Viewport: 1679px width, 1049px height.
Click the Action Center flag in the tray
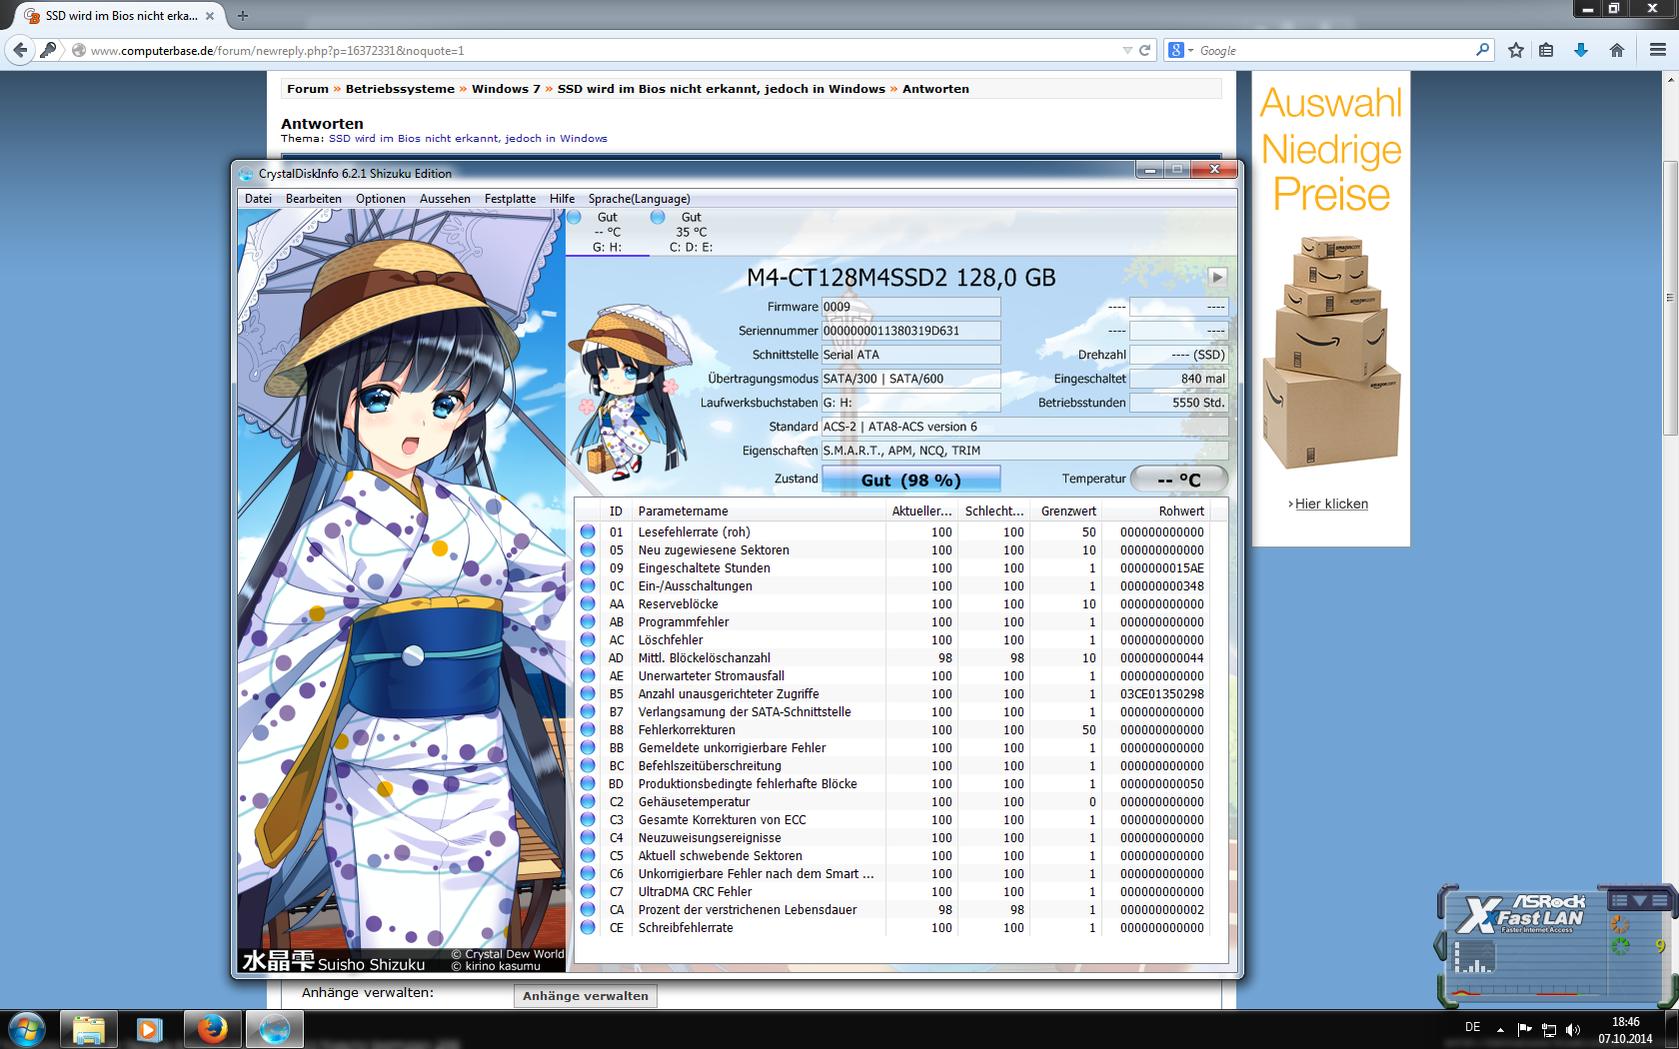[1524, 1029]
